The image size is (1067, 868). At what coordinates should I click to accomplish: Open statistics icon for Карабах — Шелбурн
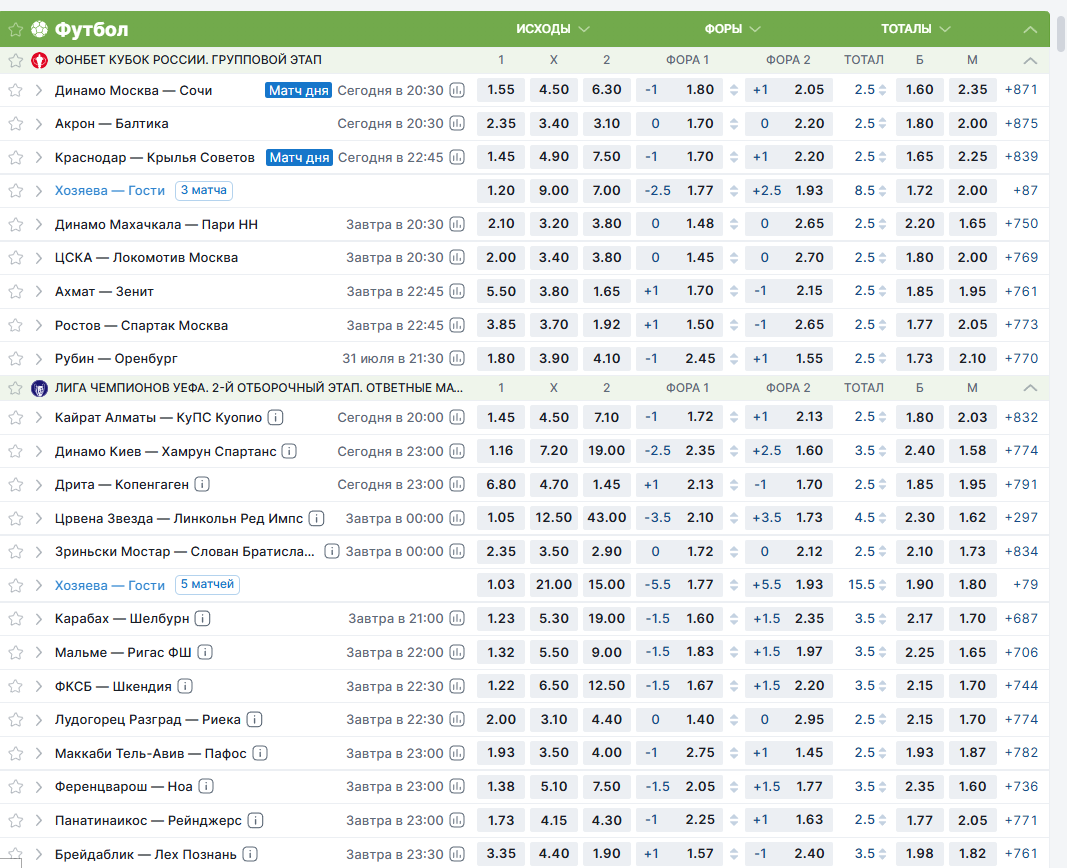click(457, 618)
